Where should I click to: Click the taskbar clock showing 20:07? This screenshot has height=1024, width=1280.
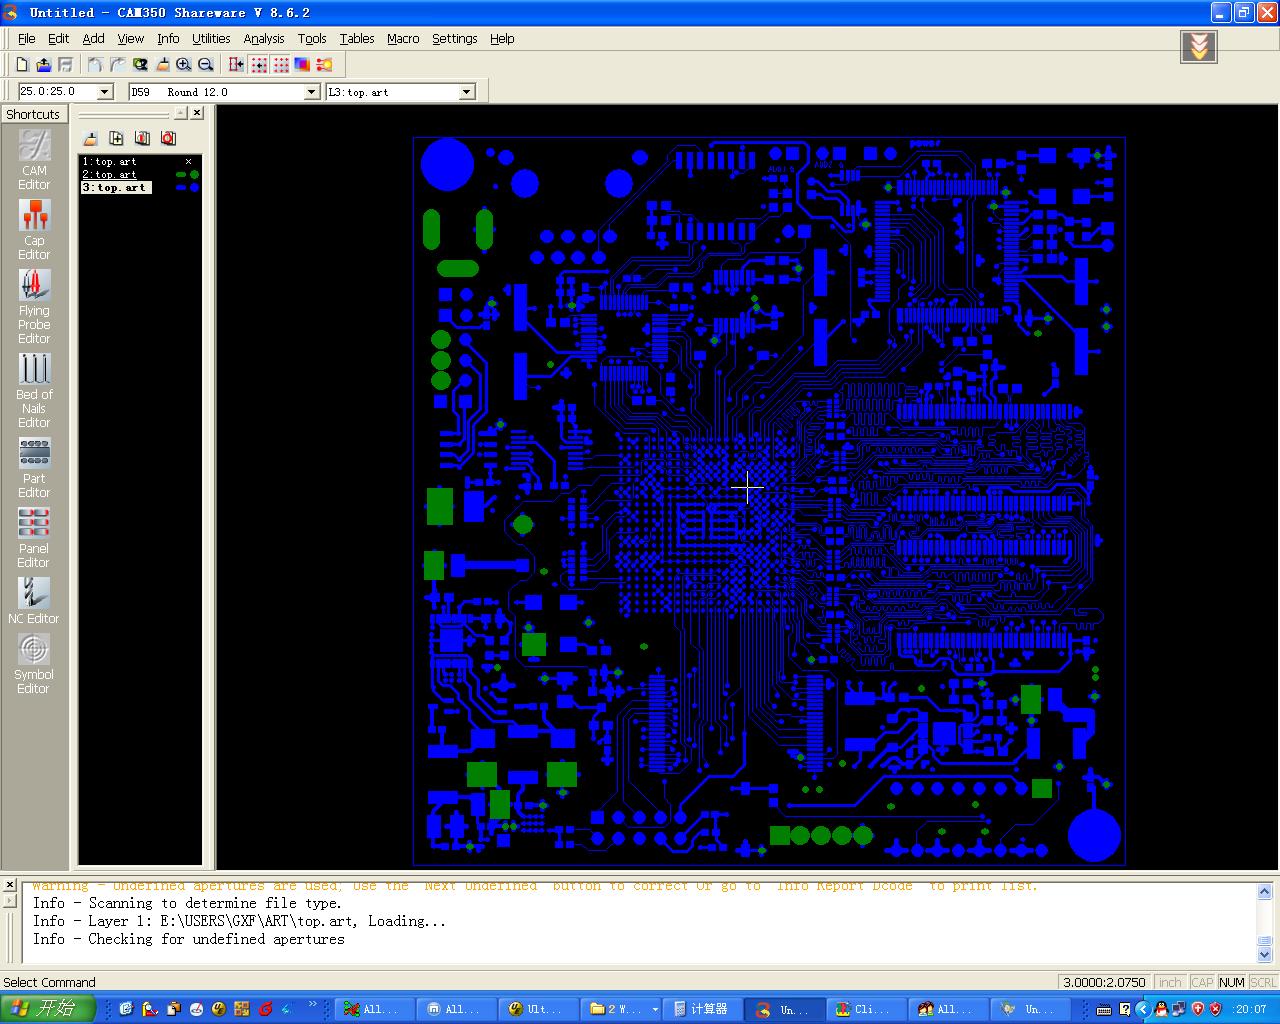tap(1250, 1009)
